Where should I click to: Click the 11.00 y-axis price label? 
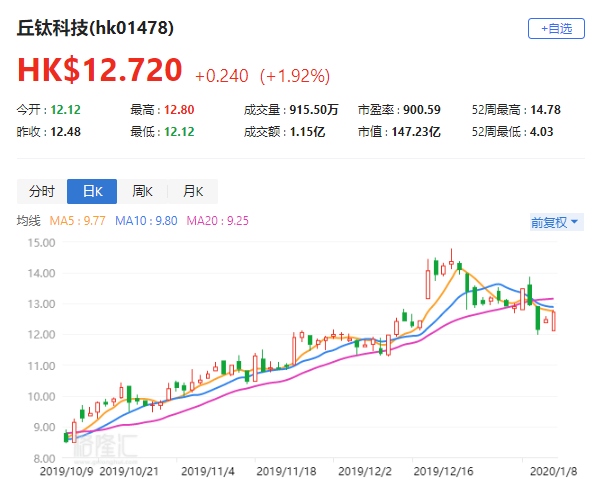tap(42, 366)
